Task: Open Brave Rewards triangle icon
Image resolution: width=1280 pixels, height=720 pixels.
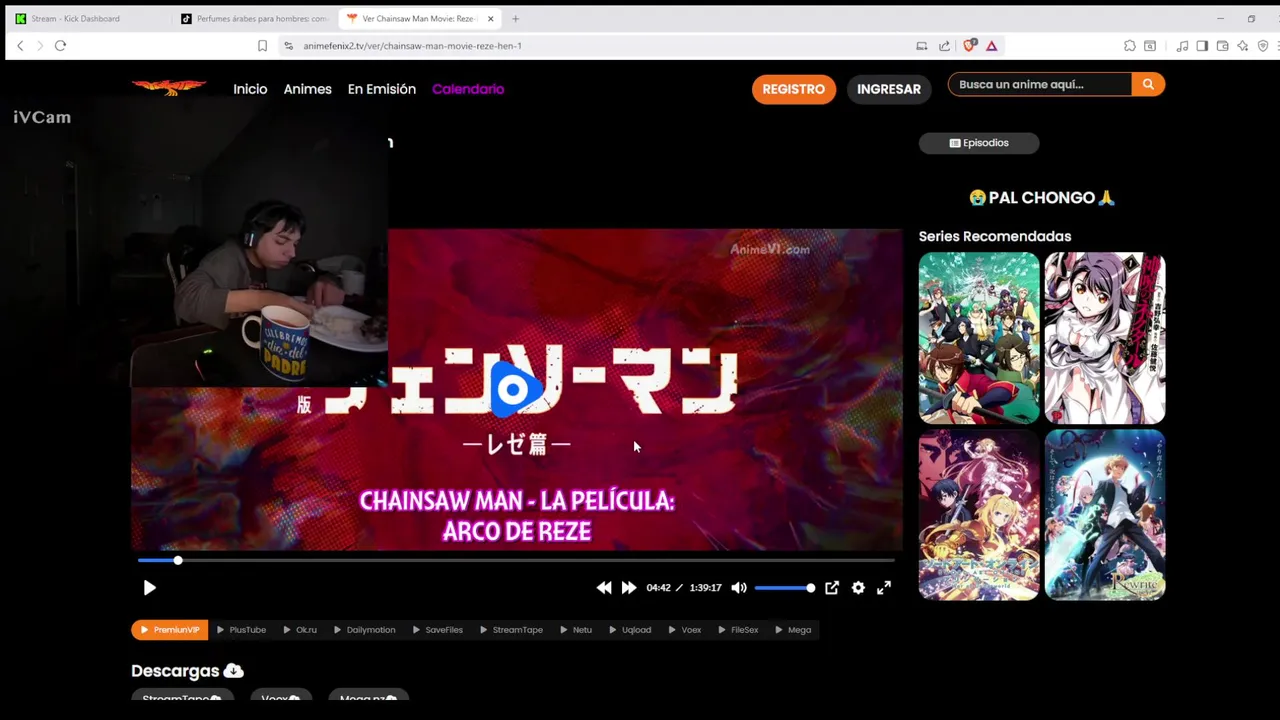Action: pos(991,46)
